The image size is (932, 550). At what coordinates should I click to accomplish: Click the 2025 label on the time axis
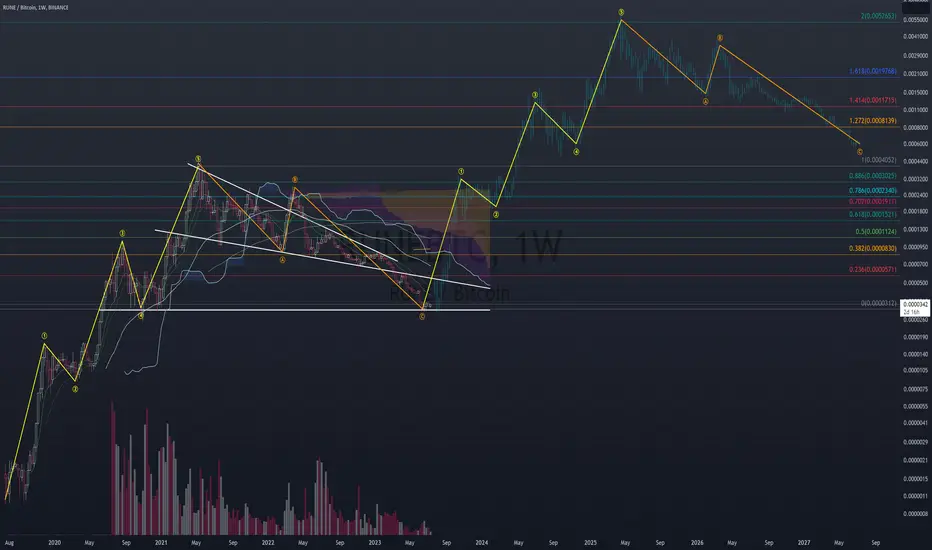coord(590,543)
